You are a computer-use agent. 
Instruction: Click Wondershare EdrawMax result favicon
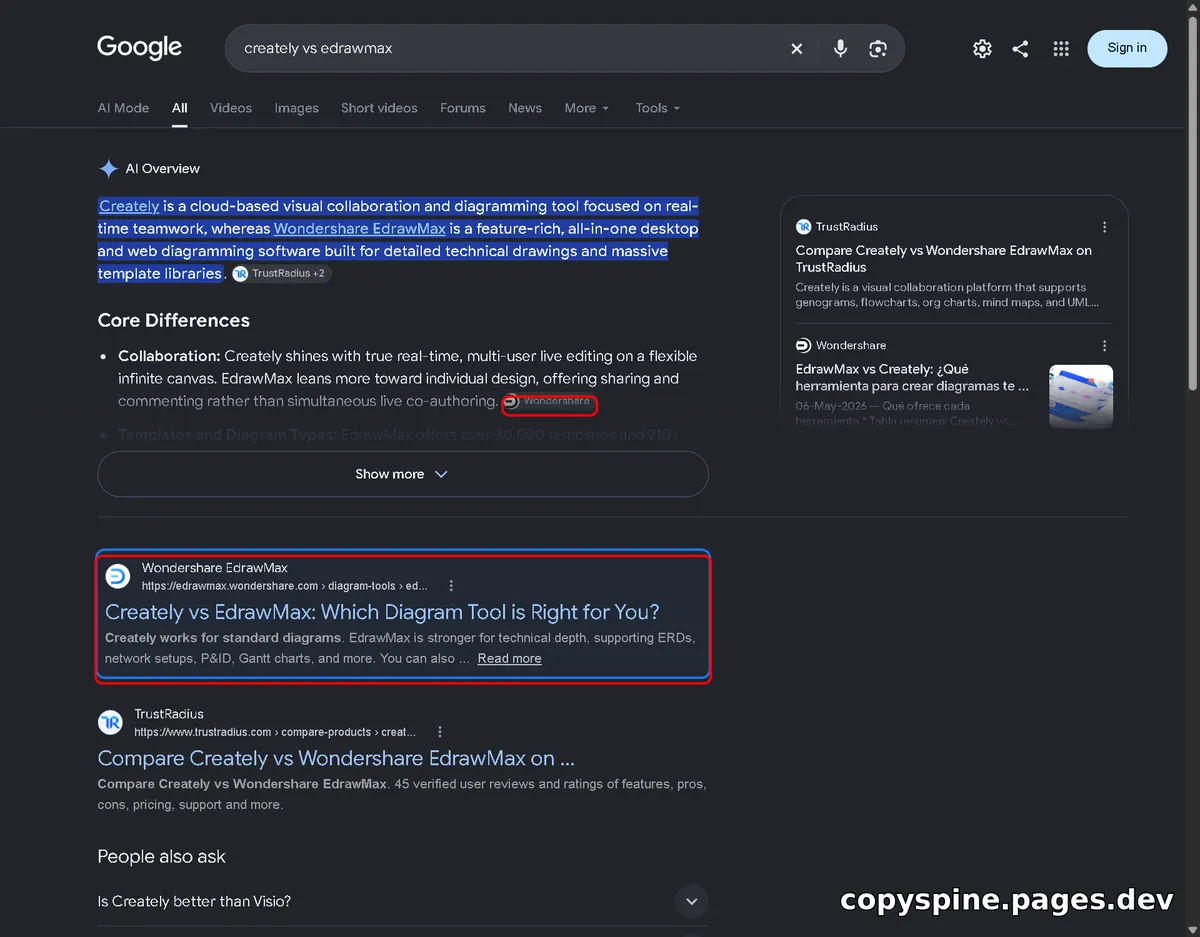pyautogui.click(x=118, y=576)
